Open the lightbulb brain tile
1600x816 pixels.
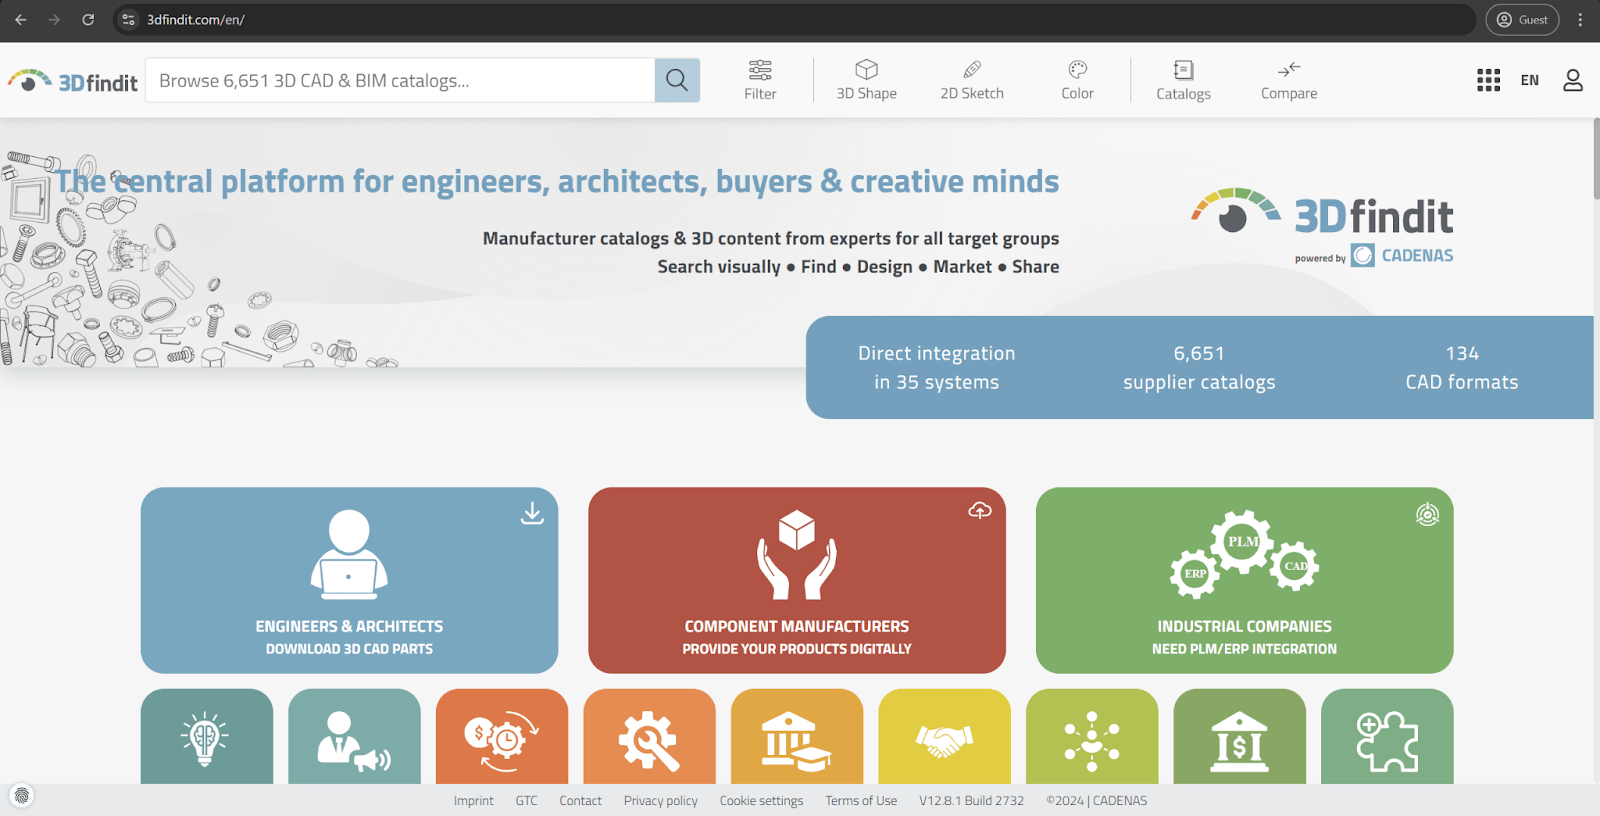pyautogui.click(x=207, y=737)
